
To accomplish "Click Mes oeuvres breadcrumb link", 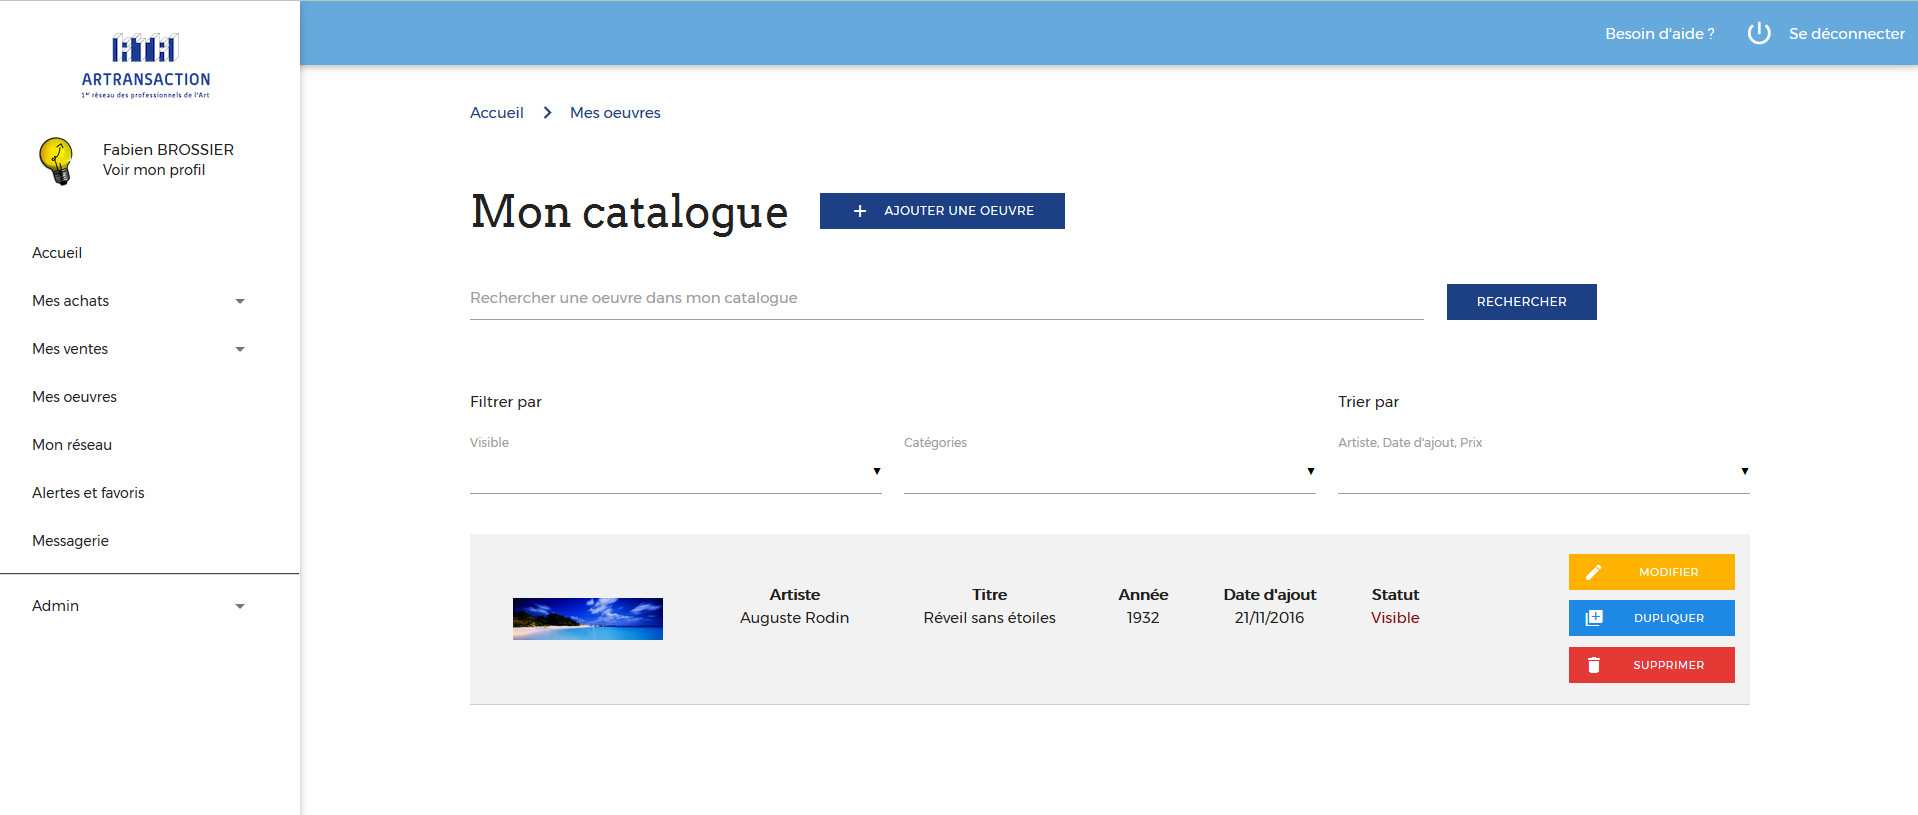I will coord(615,113).
